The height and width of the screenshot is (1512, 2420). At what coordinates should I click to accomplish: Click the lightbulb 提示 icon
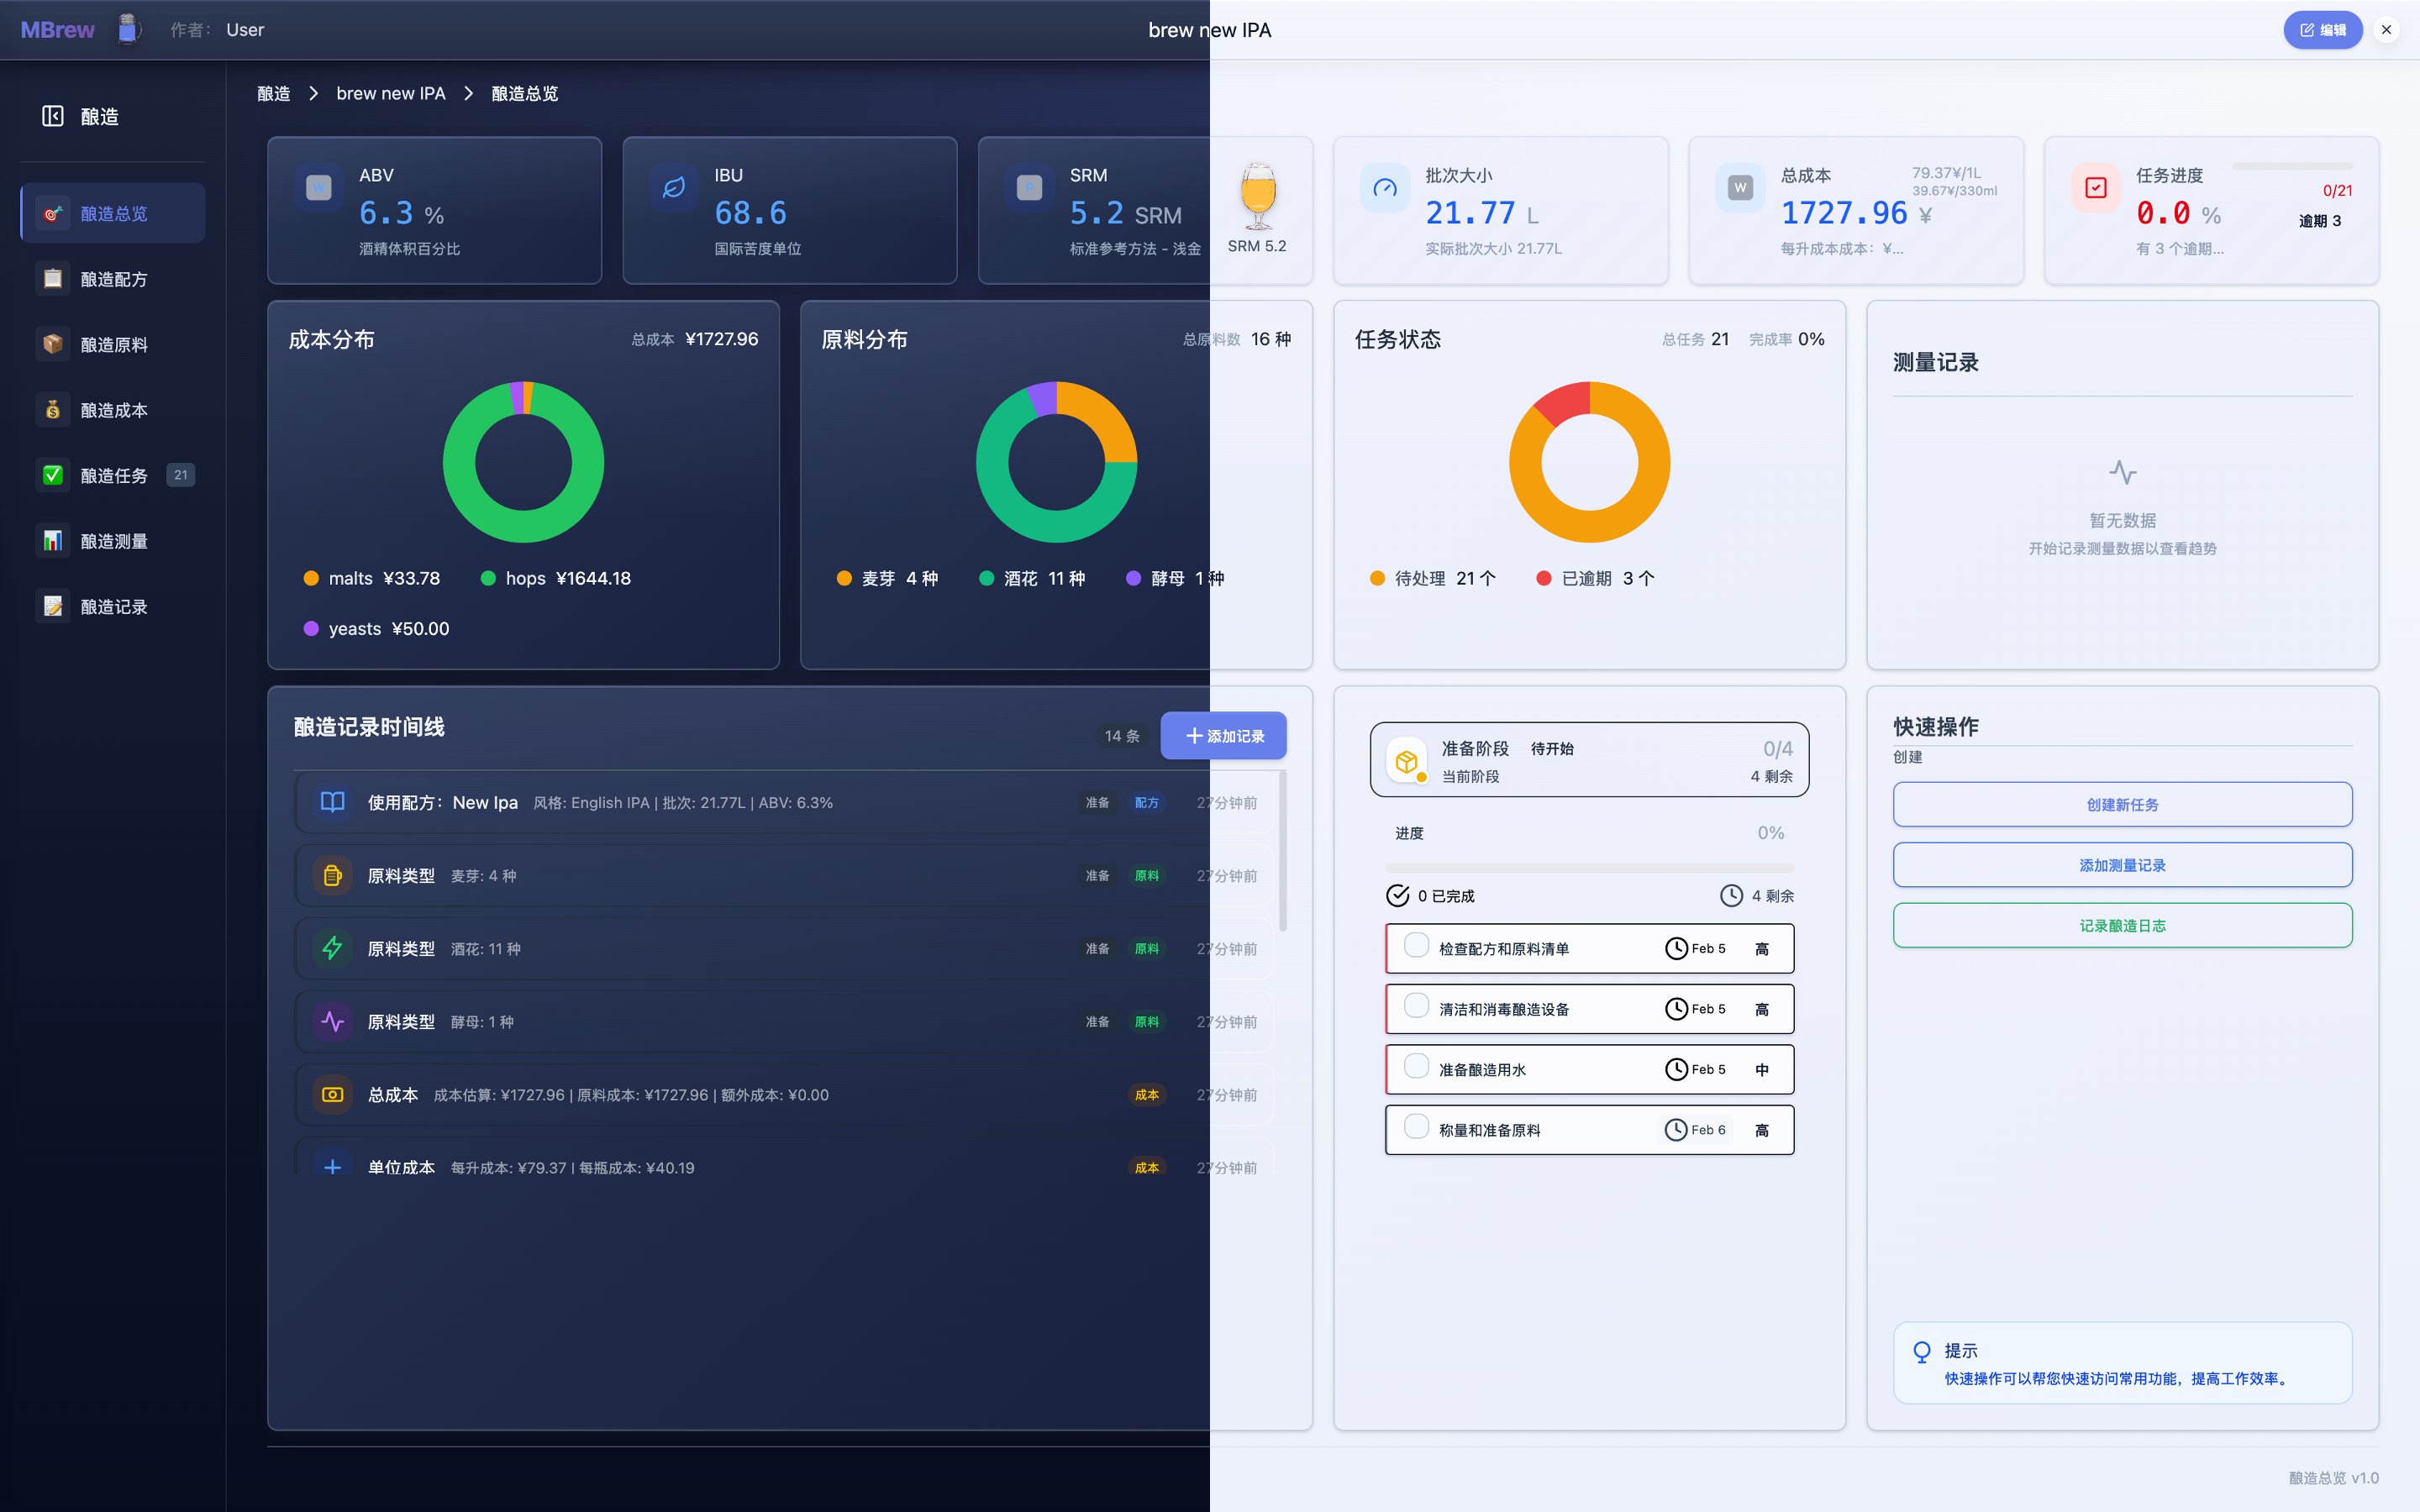tap(1921, 1352)
